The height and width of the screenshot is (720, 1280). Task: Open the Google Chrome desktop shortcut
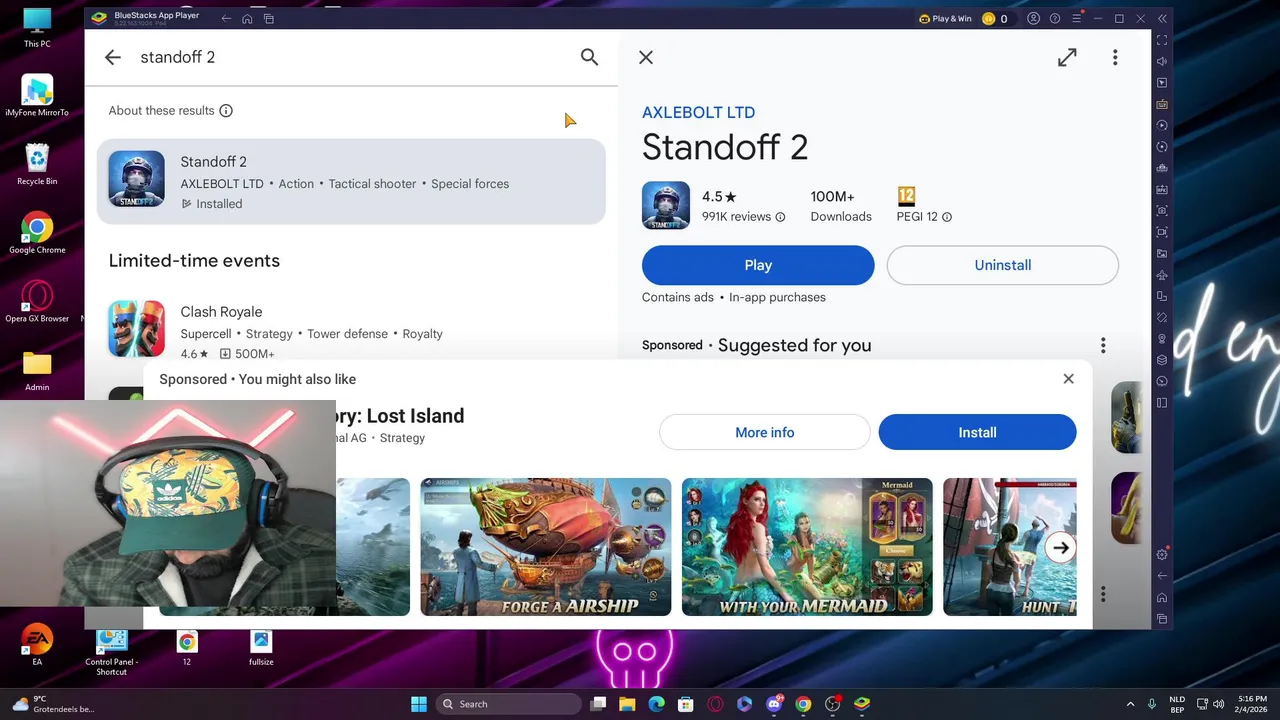pyautogui.click(x=37, y=234)
